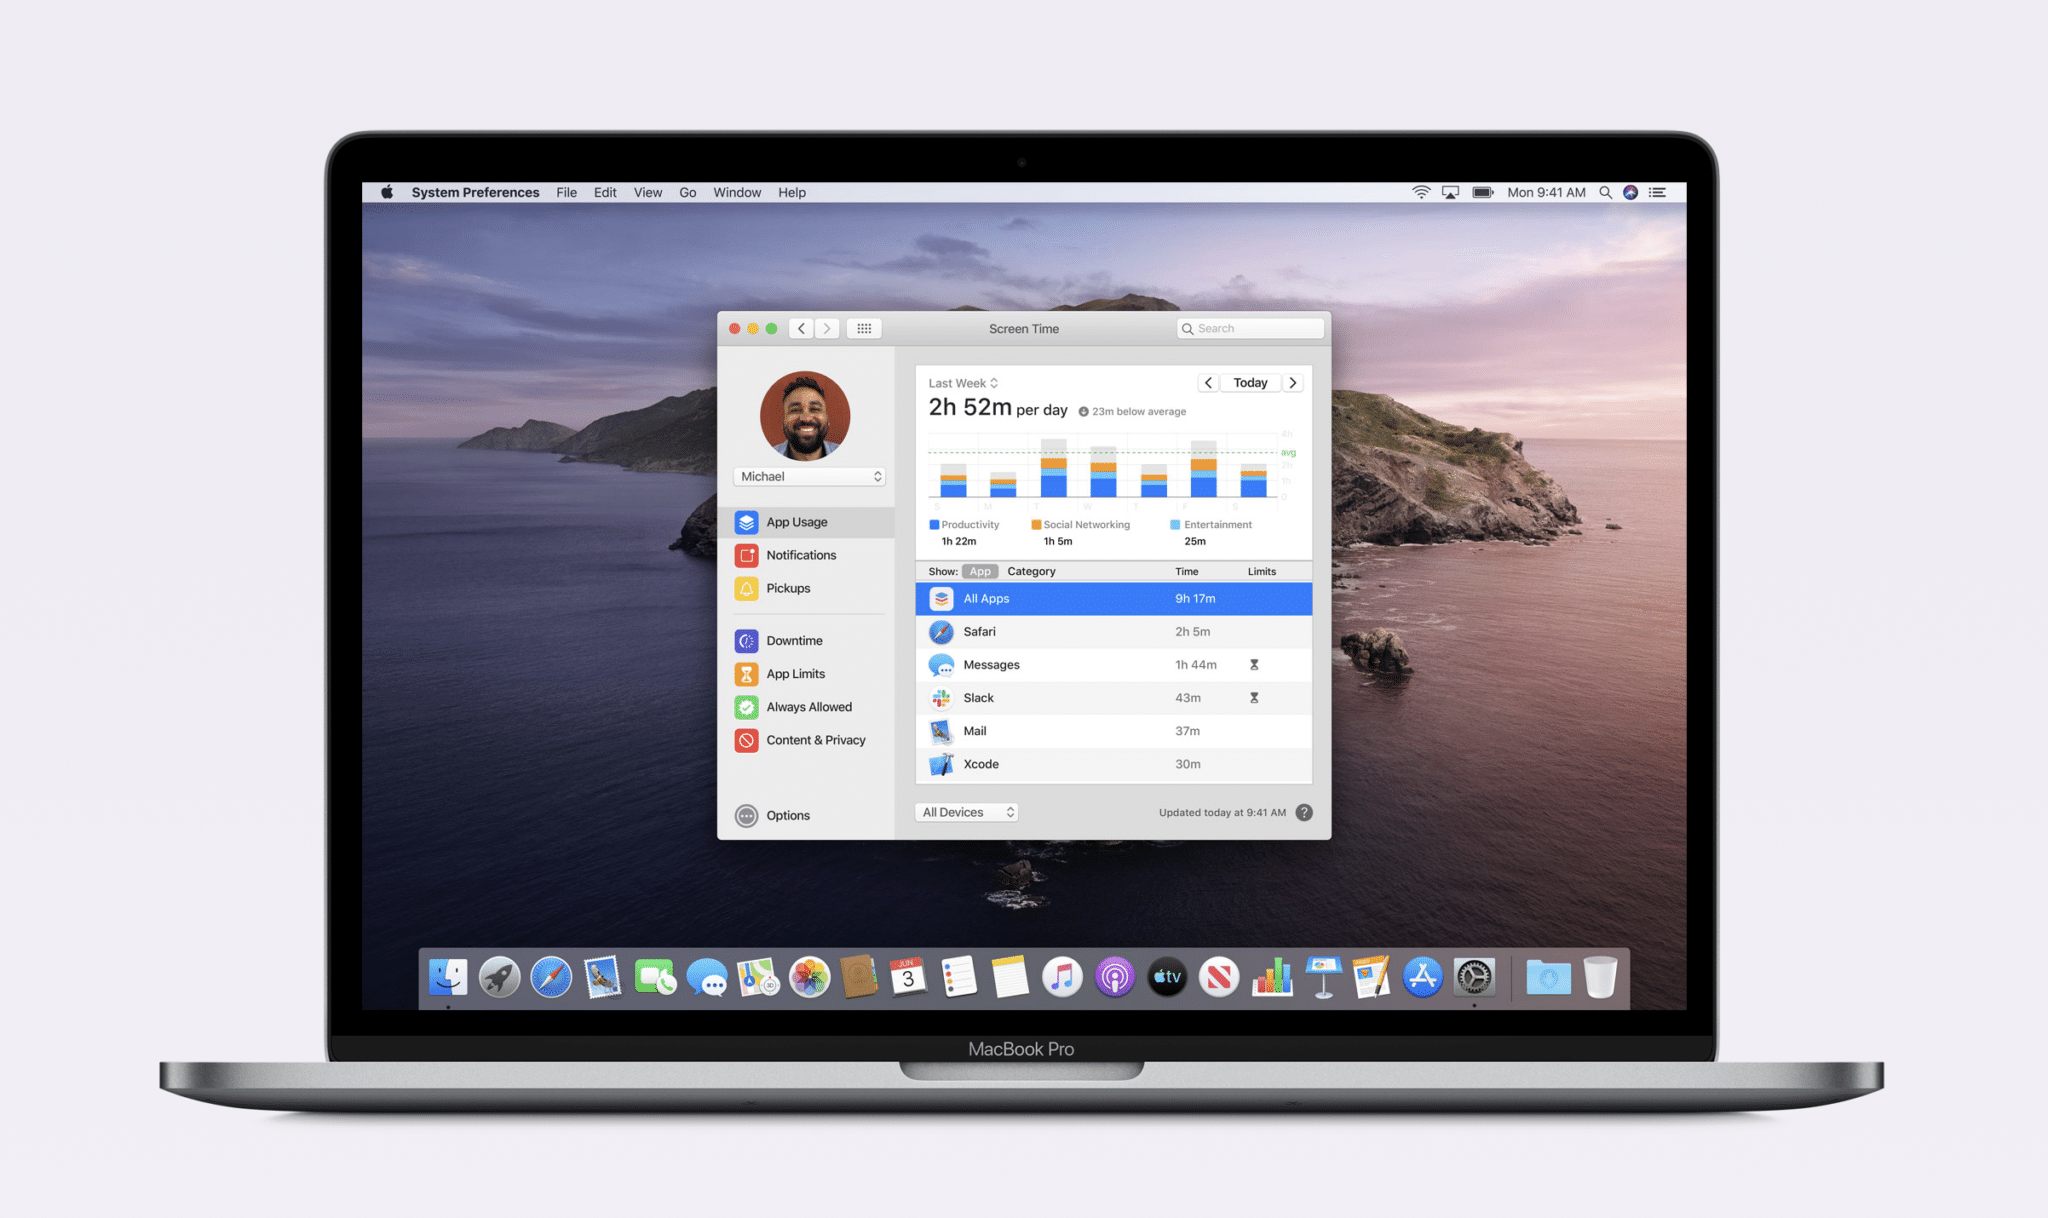Click Michael's profile picture
Image resolution: width=2048 pixels, height=1218 pixels.
805,416
